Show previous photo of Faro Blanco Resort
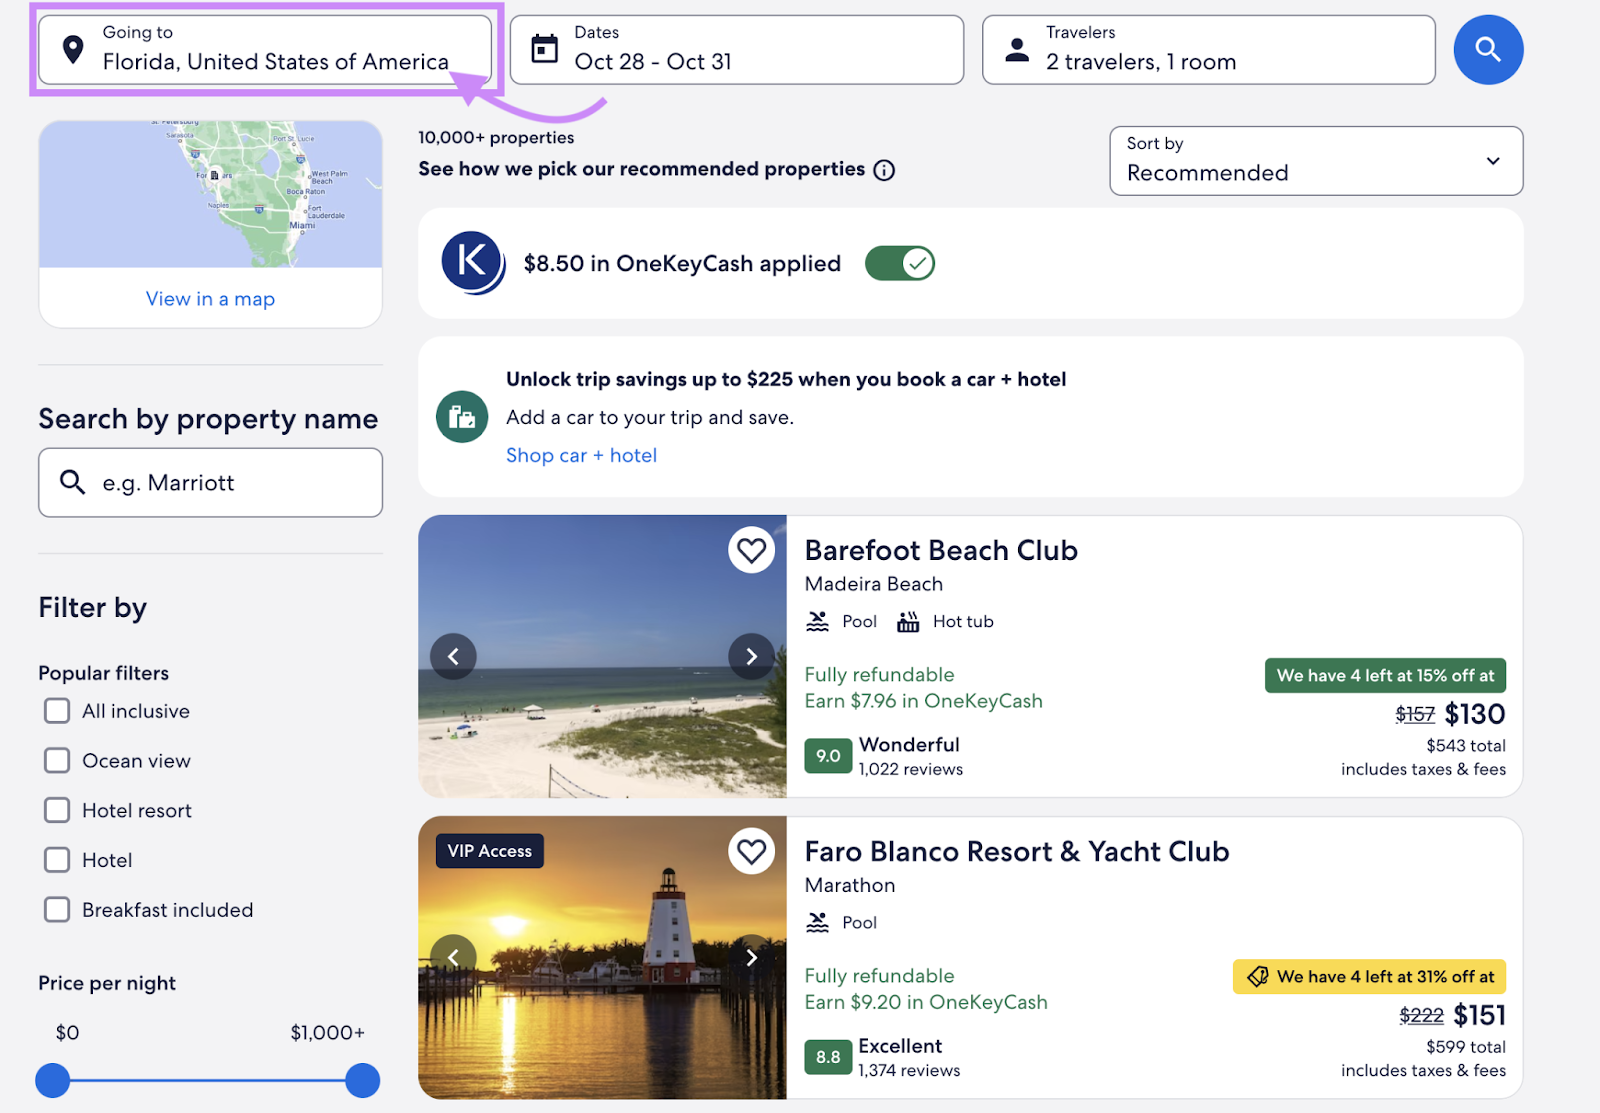 453,957
